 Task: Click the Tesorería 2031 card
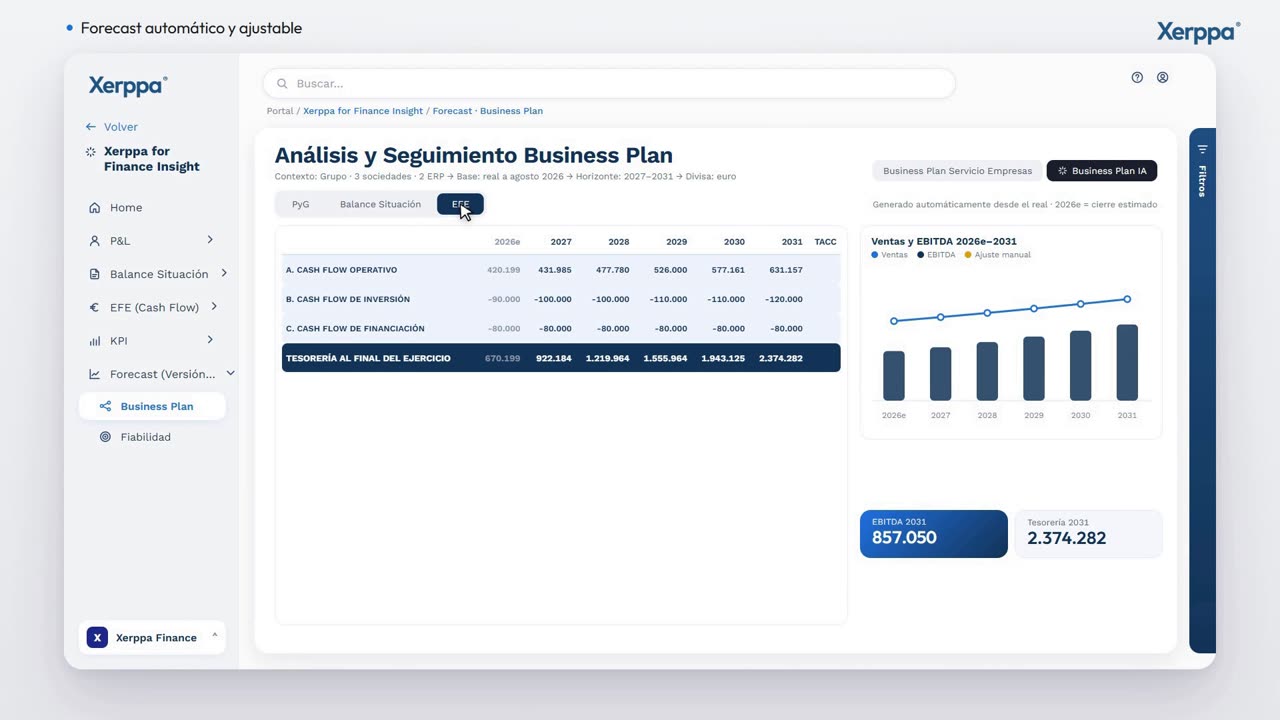click(x=1088, y=534)
